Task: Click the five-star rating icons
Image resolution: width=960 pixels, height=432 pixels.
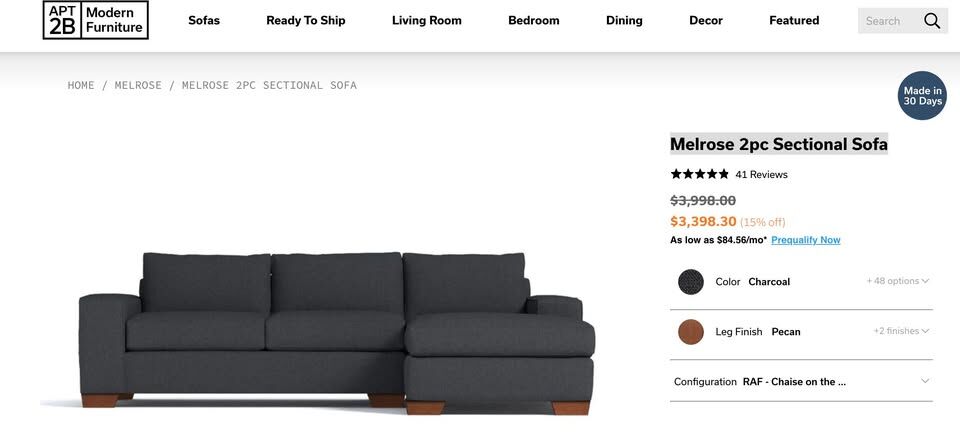Action: (699, 174)
